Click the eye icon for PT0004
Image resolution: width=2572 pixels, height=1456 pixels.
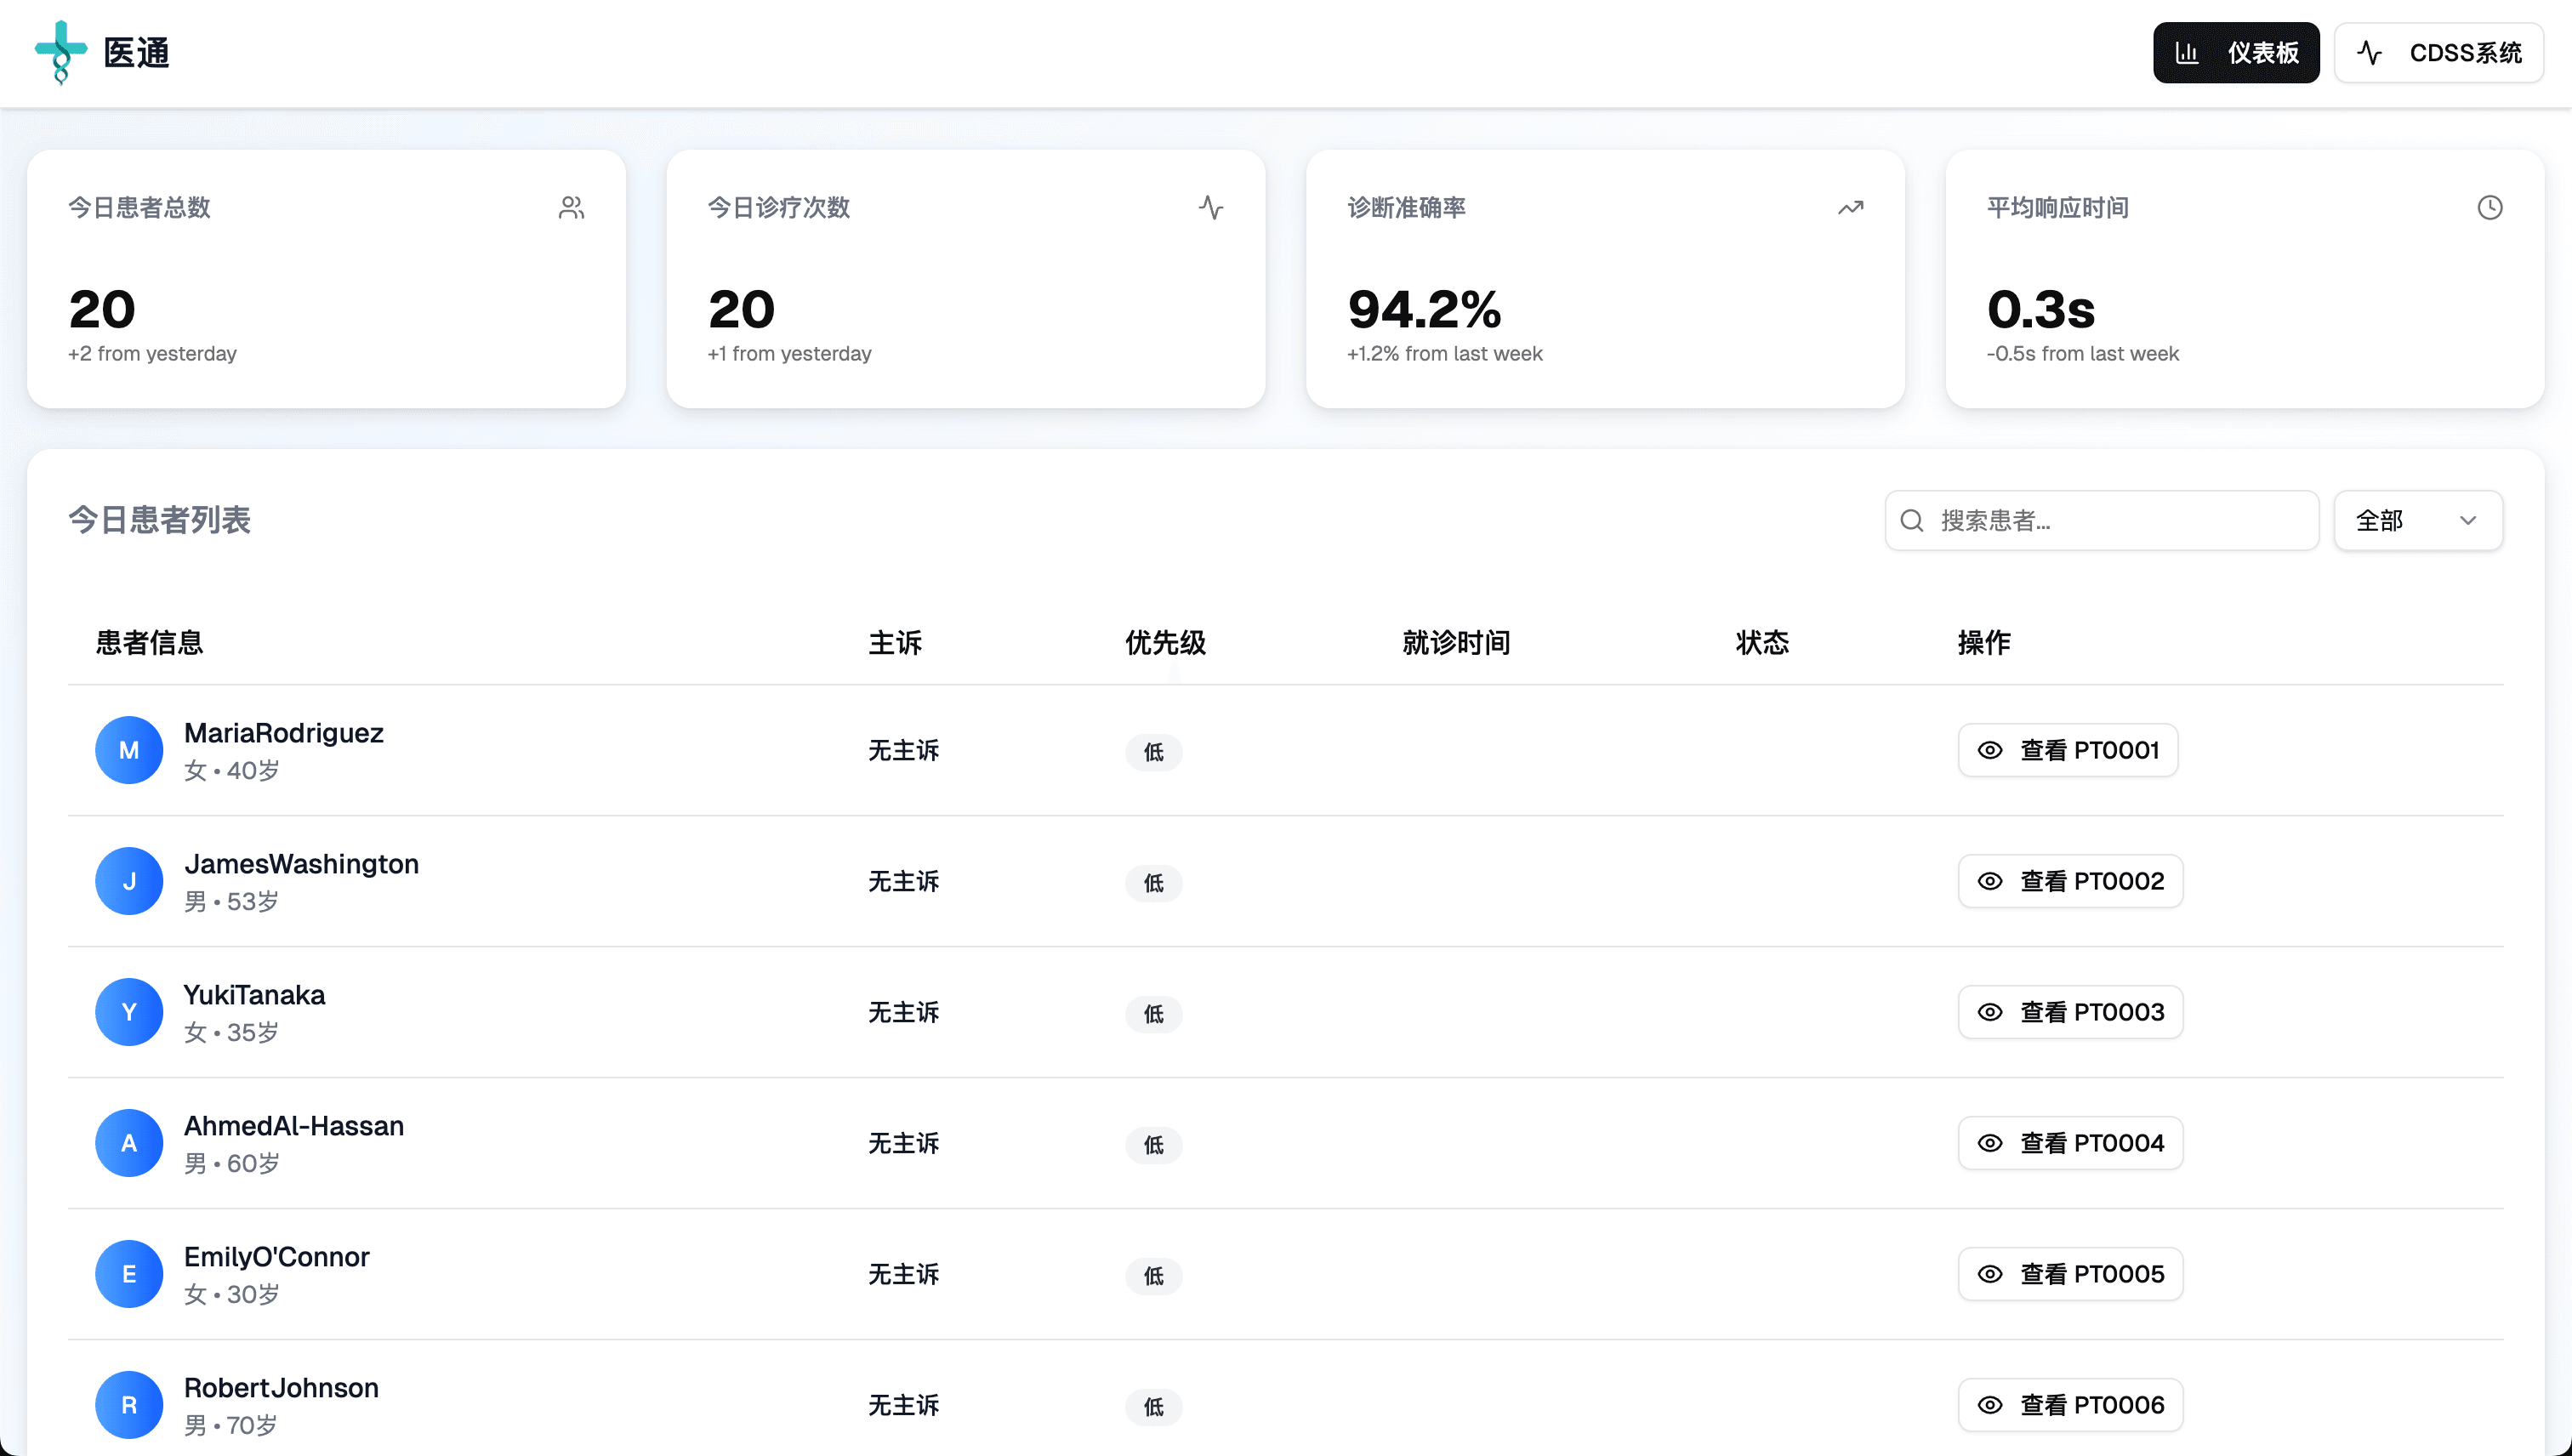[1990, 1143]
